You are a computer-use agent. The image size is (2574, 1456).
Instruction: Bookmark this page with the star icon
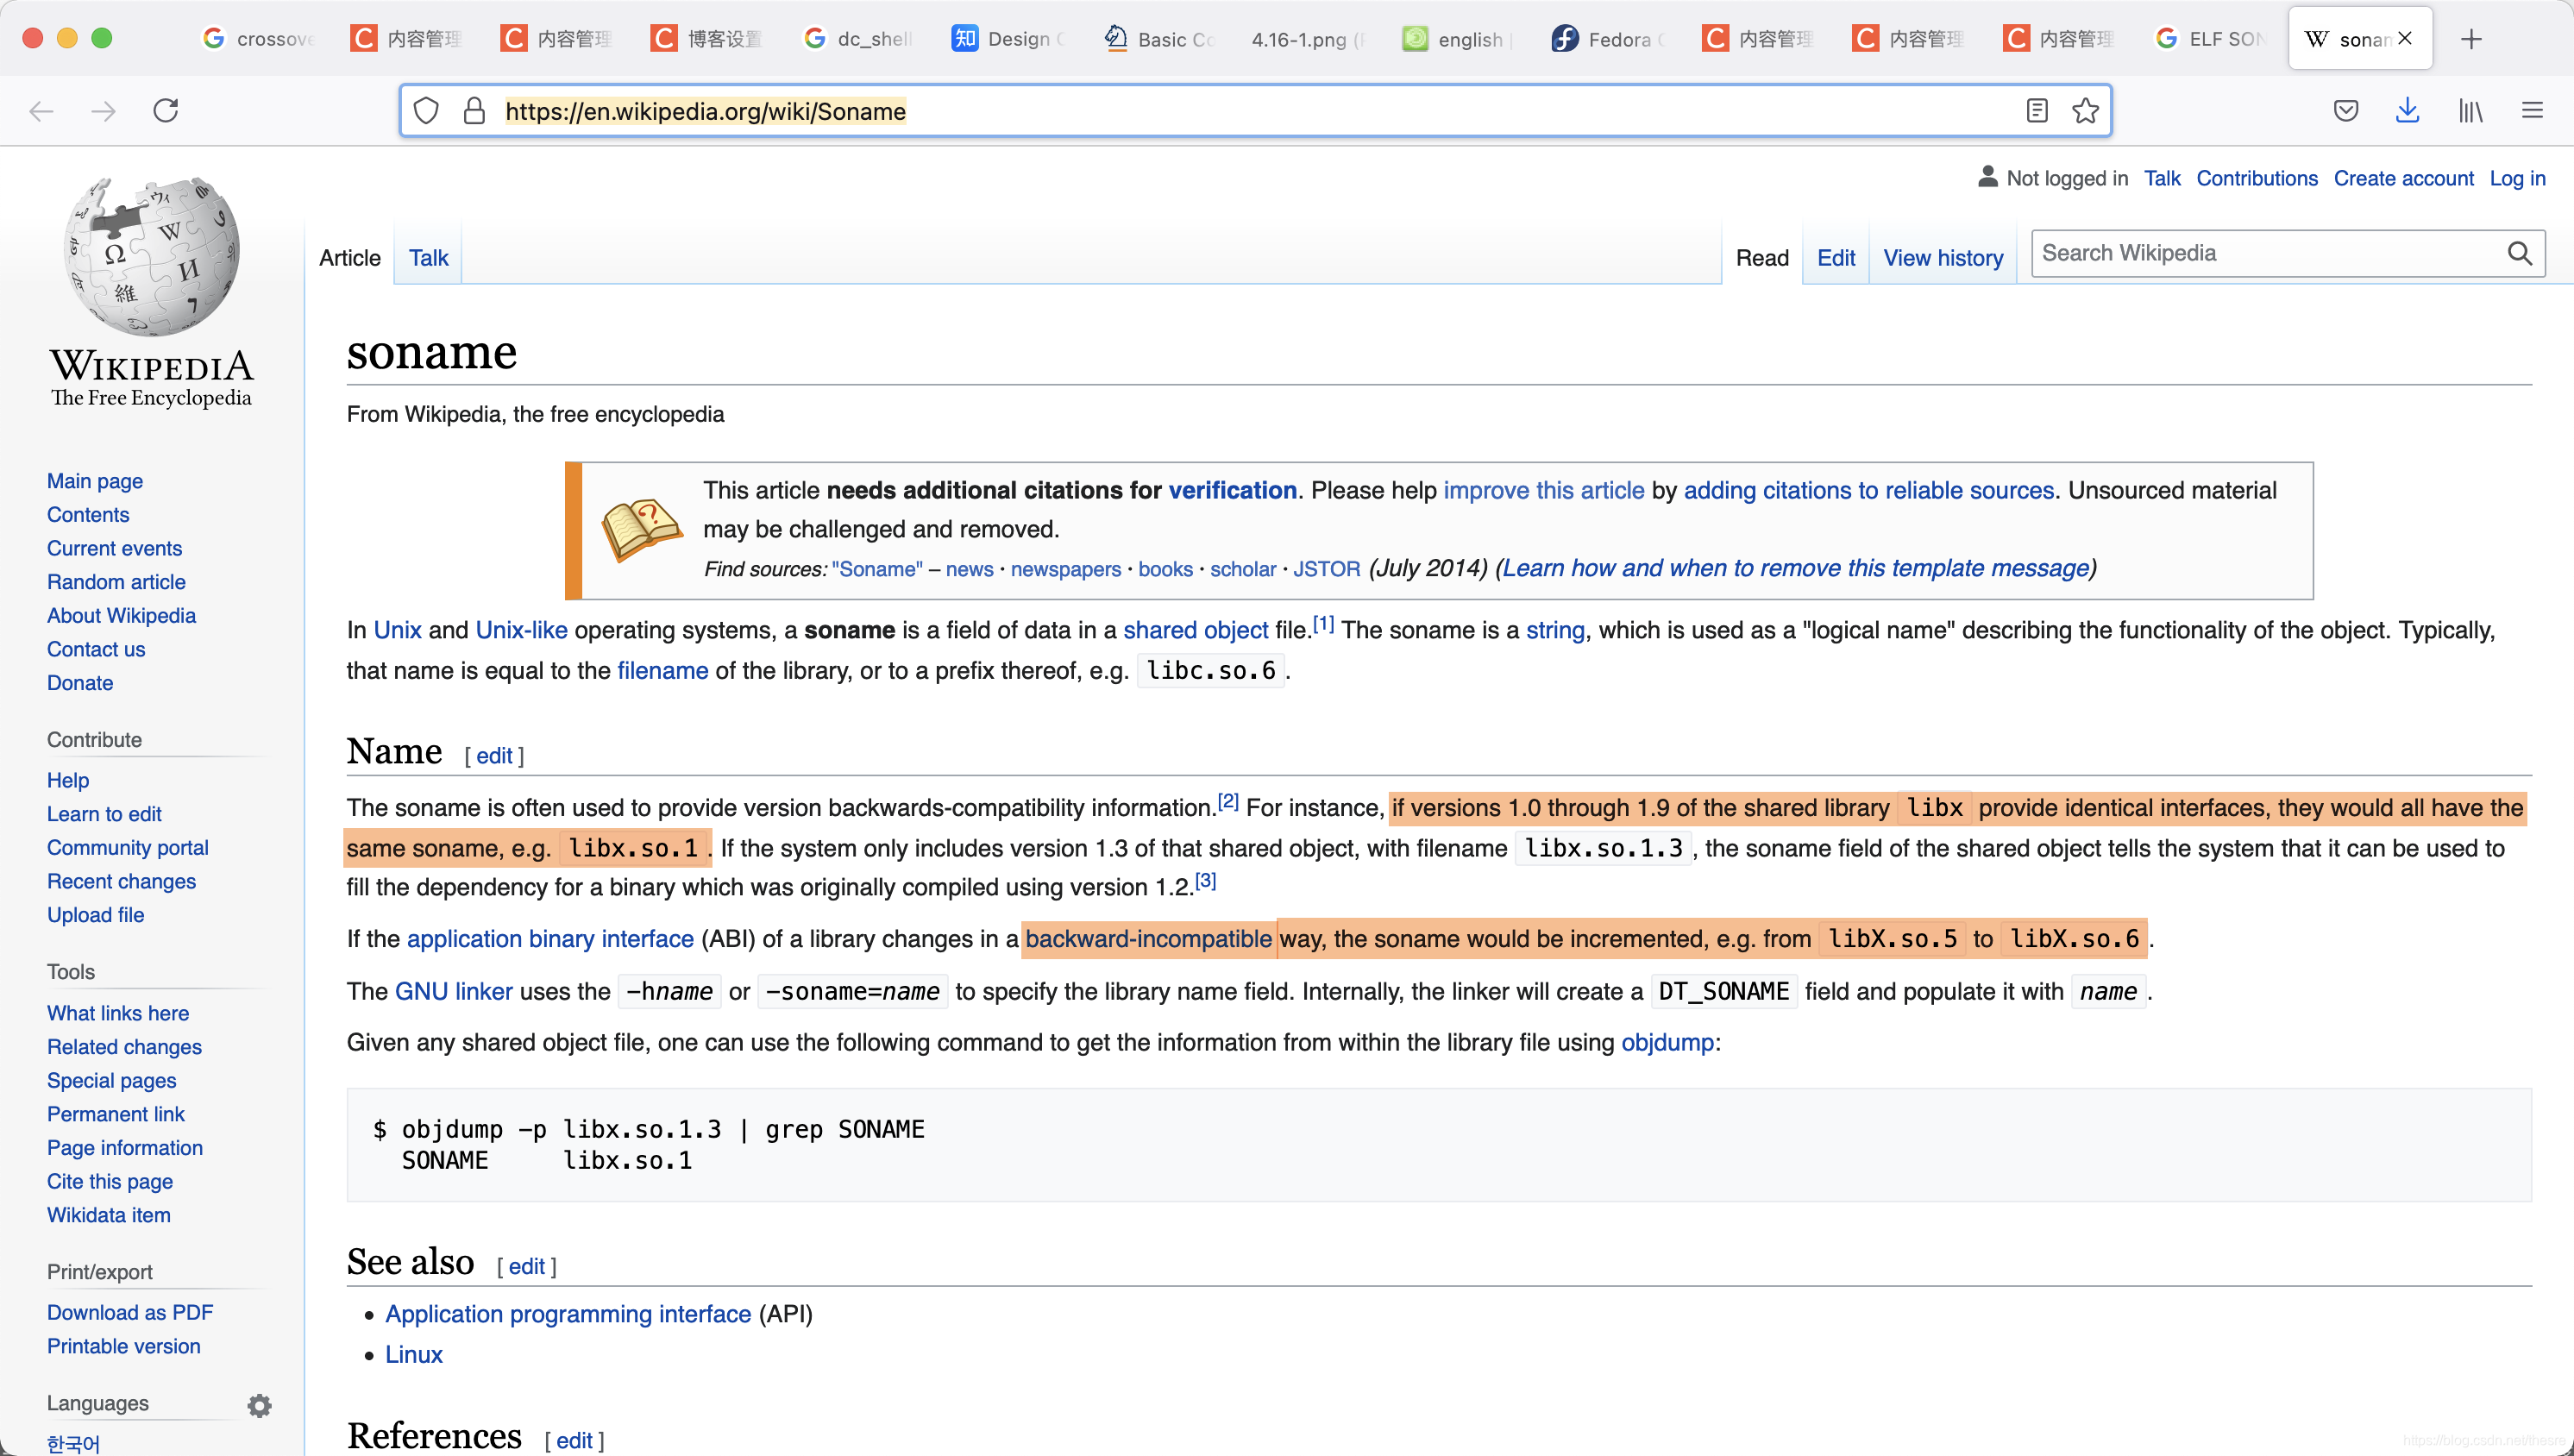(2085, 110)
